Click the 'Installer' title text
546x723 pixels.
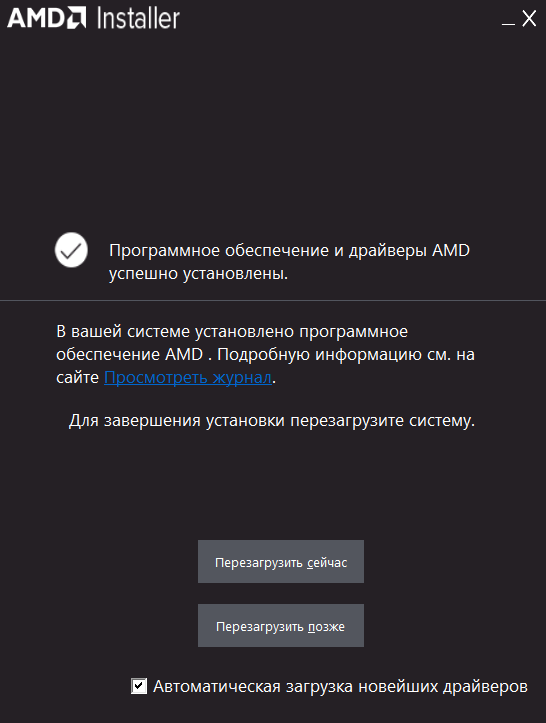point(138,18)
